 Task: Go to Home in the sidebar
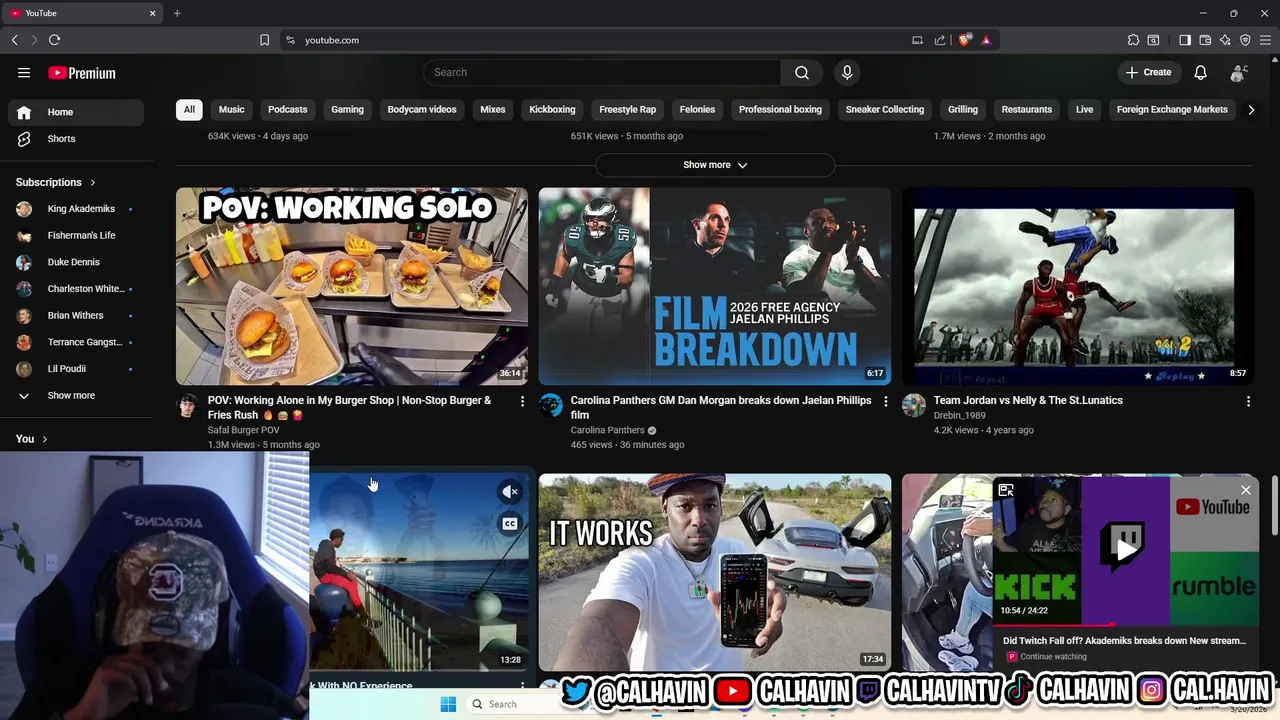[x=76, y=112]
